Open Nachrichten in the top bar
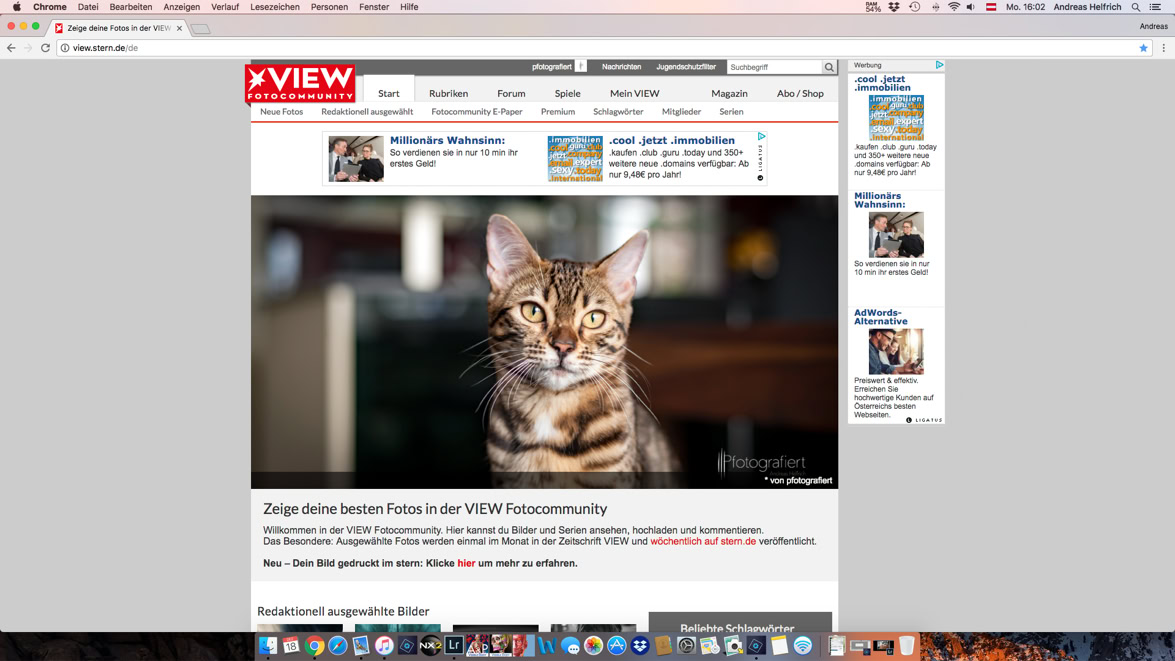This screenshot has height=661, width=1175. pos(621,67)
